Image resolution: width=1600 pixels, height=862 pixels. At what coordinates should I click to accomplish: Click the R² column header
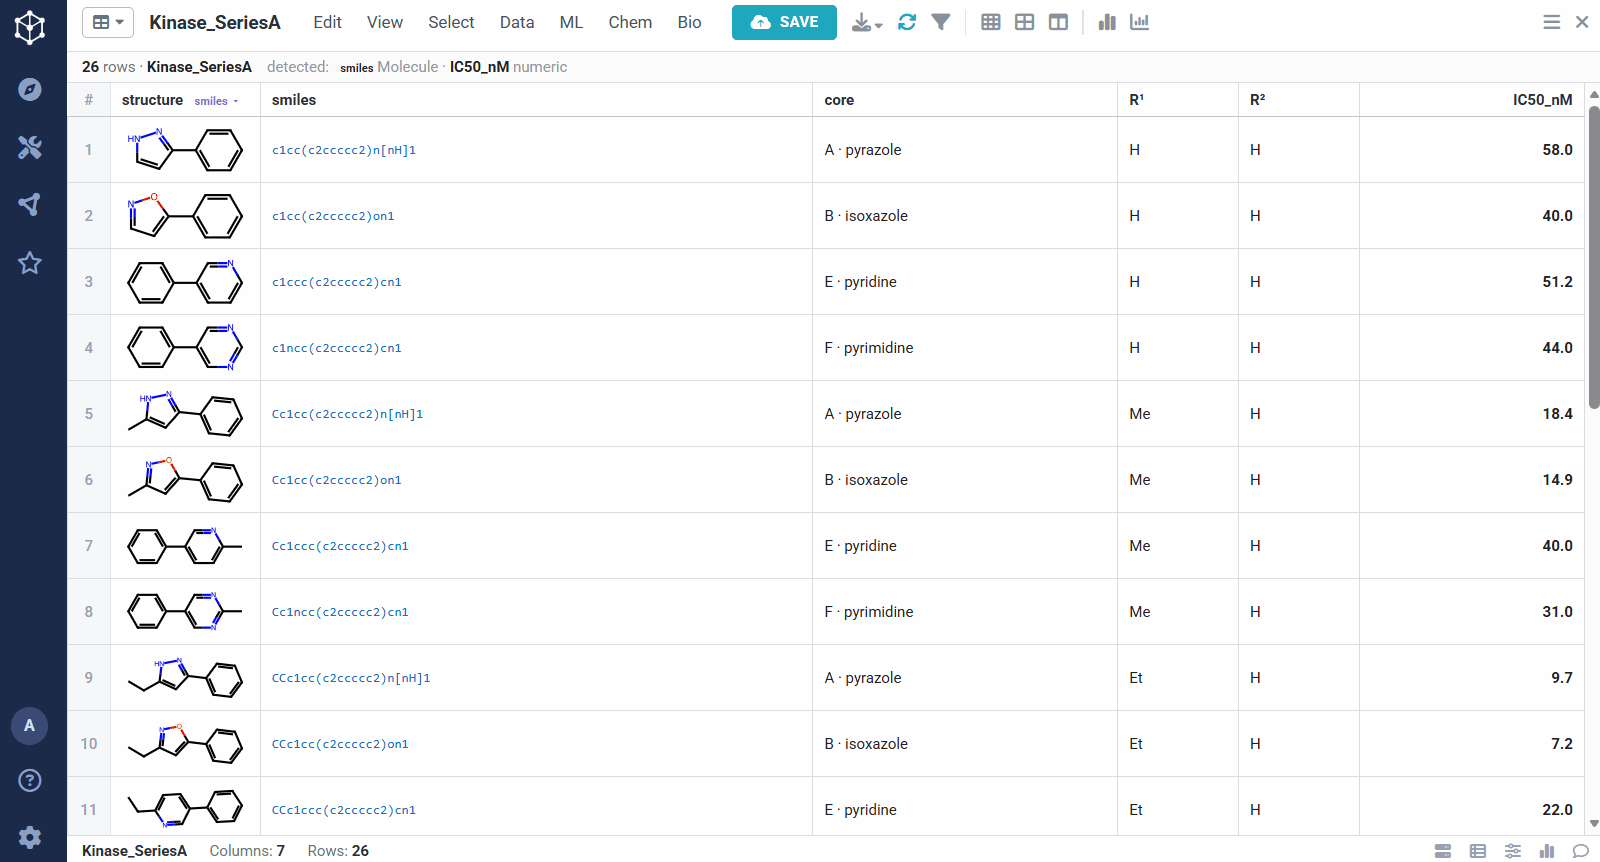(x=1299, y=100)
